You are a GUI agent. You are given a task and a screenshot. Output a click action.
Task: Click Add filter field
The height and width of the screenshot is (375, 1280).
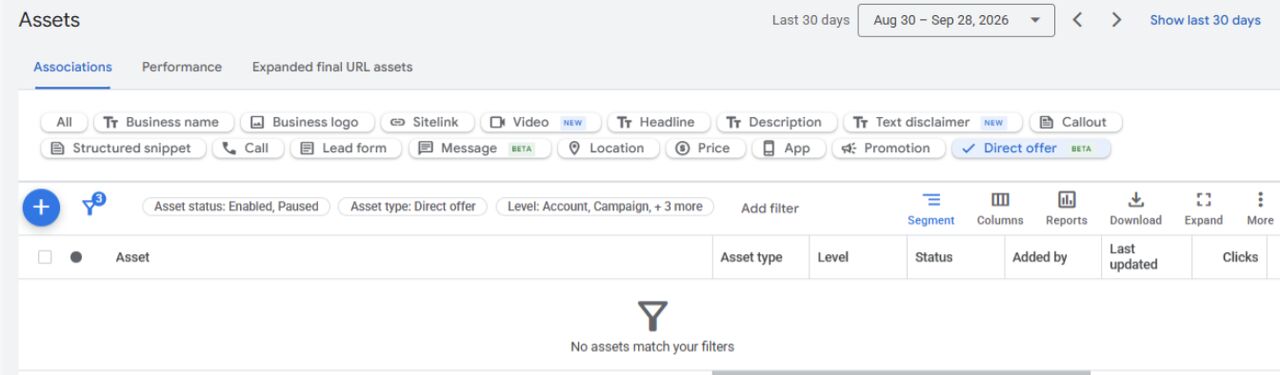[770, 208]
